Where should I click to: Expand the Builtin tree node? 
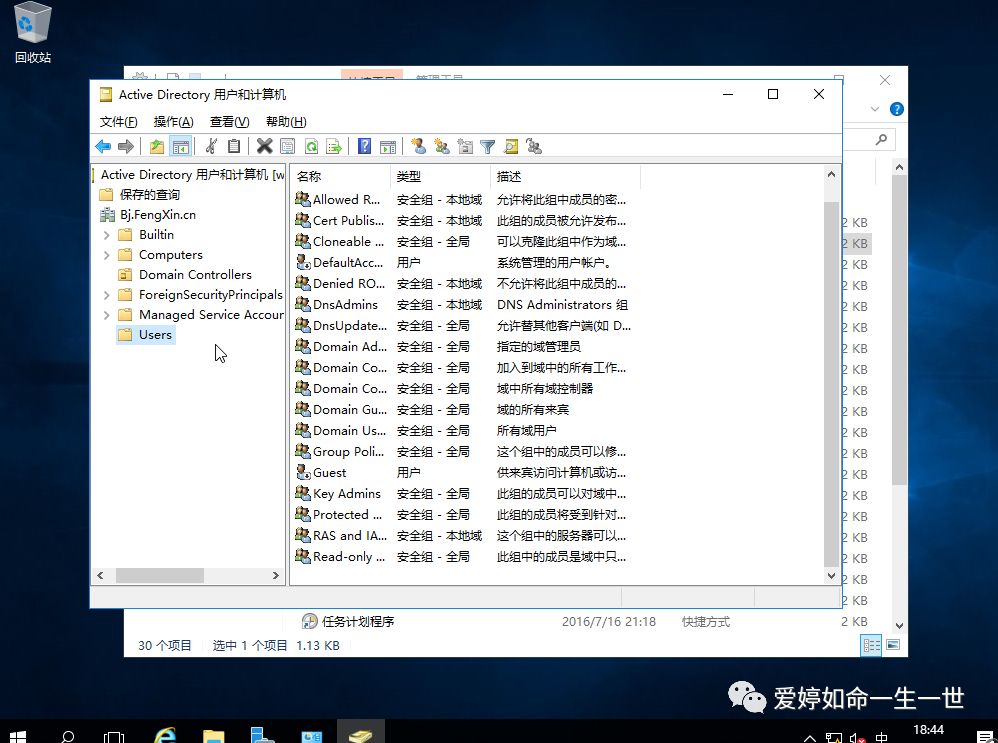coord(106,235)
